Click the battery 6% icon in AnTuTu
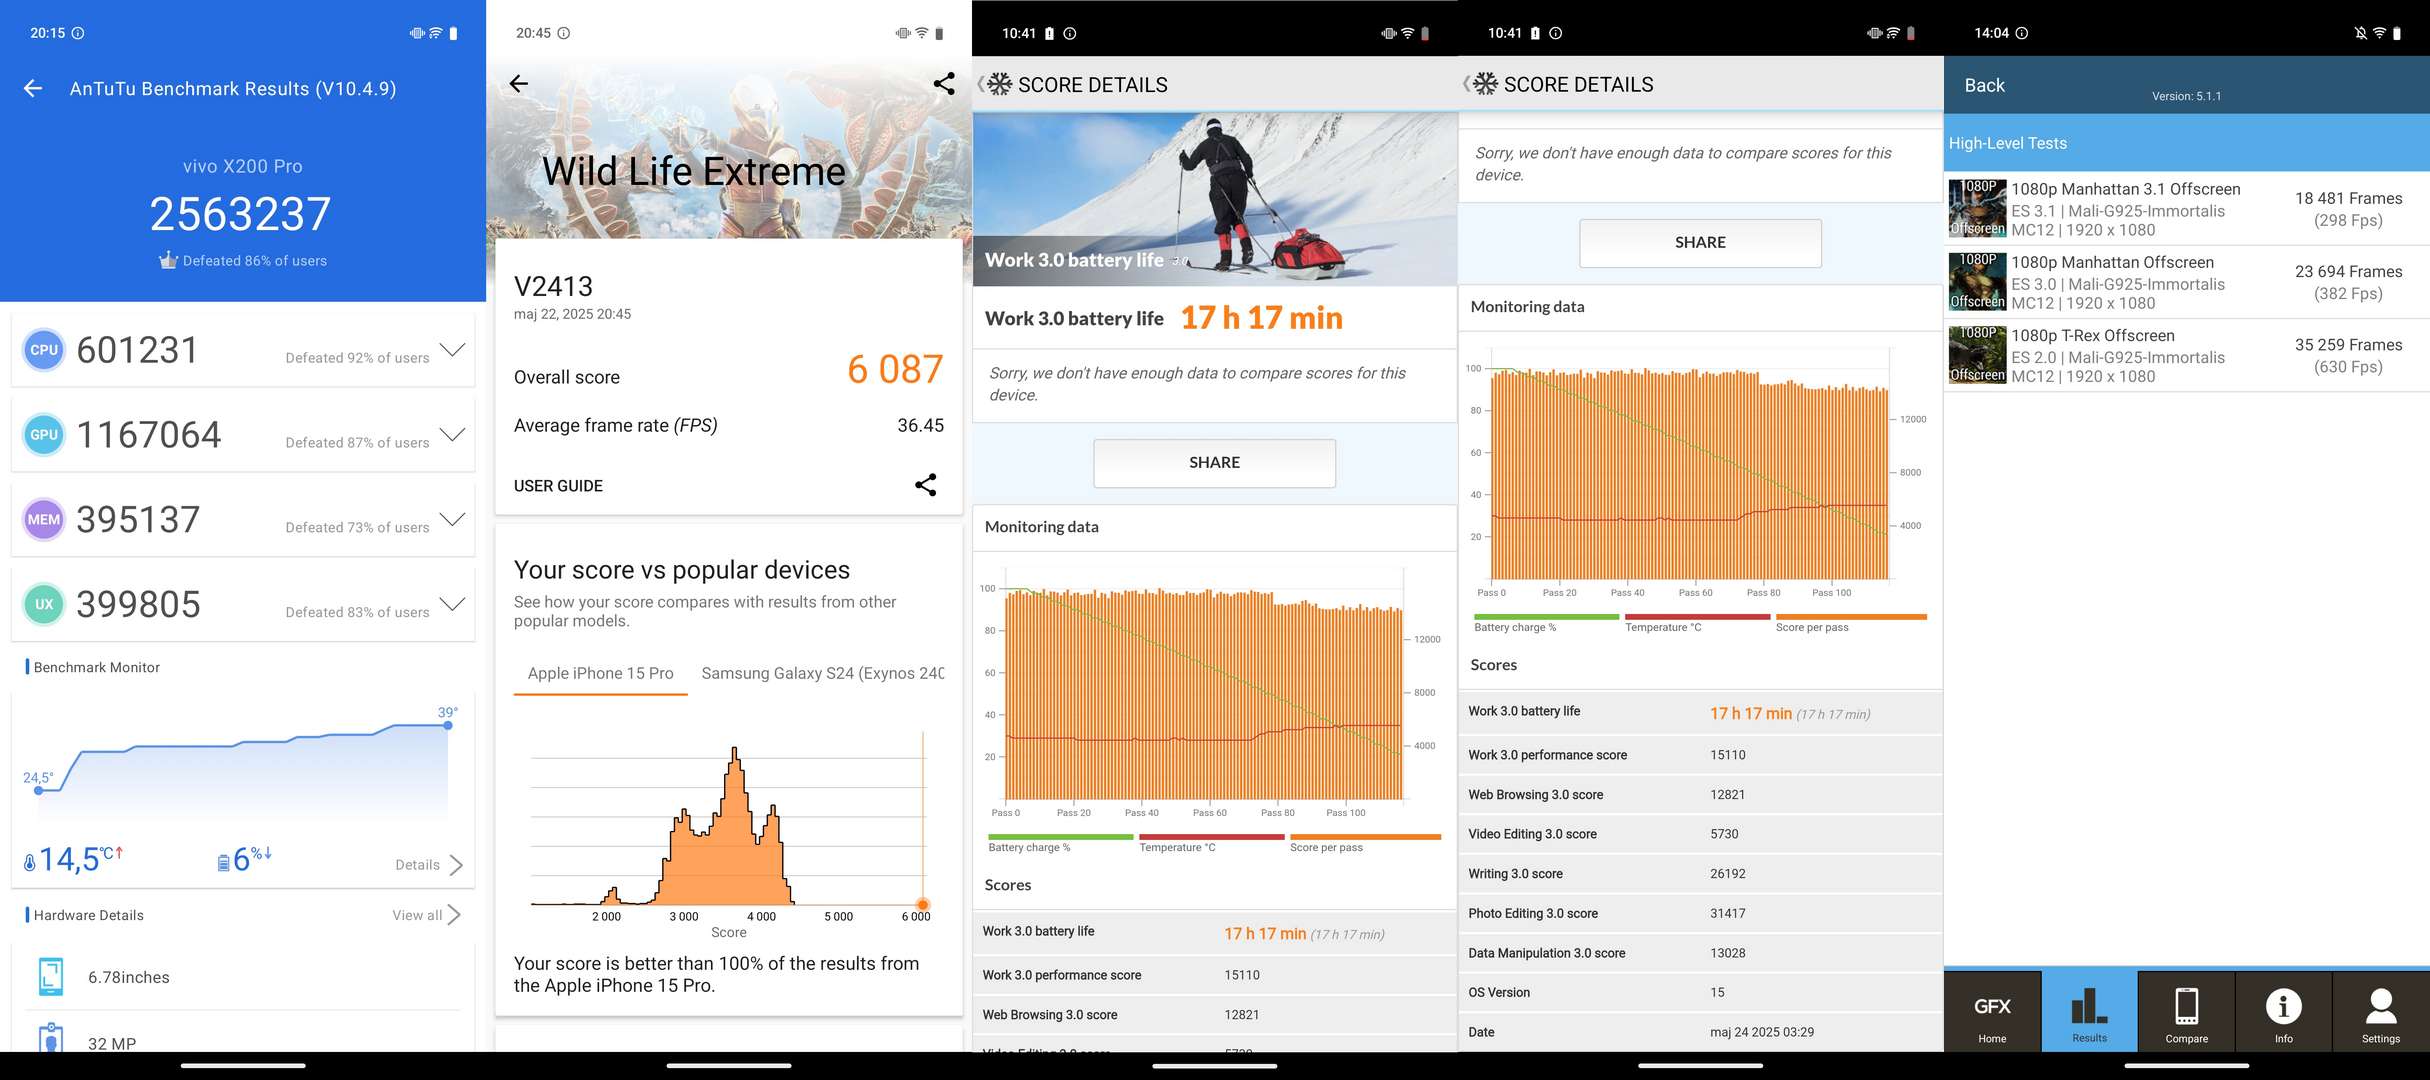2430x1080 pixels. pos(223,862)
